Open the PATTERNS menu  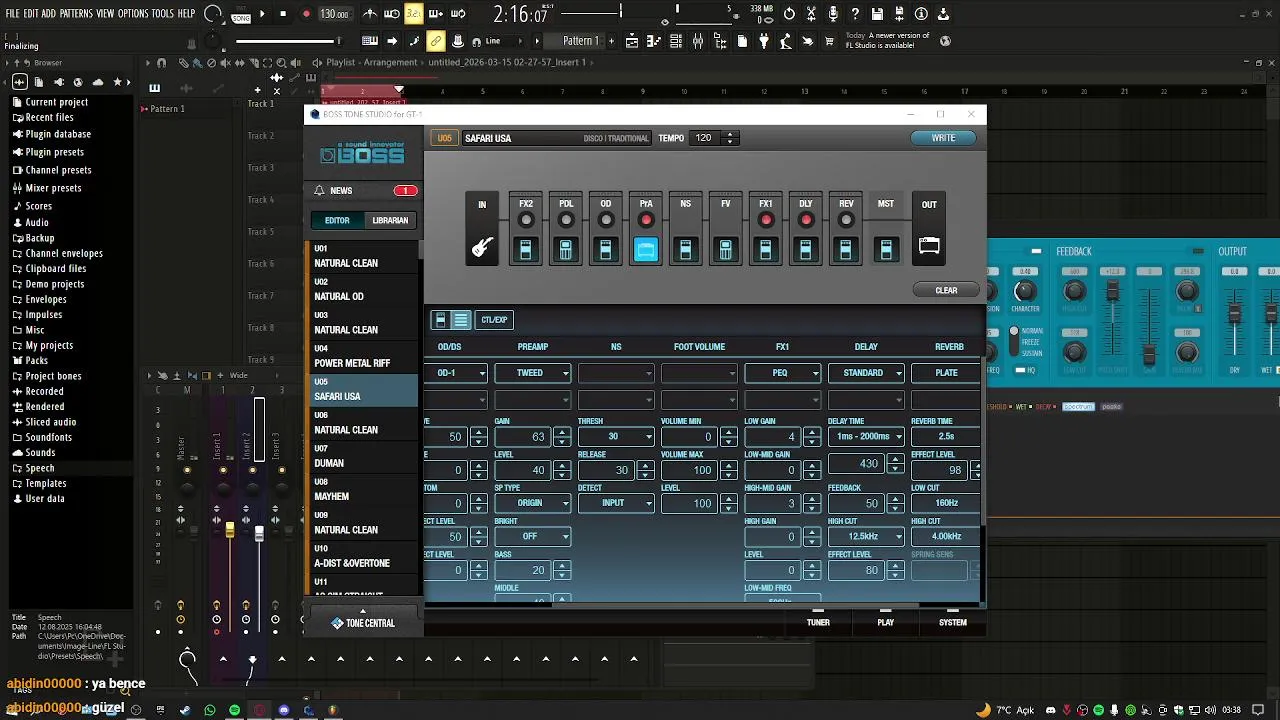(x=76, y=14)
